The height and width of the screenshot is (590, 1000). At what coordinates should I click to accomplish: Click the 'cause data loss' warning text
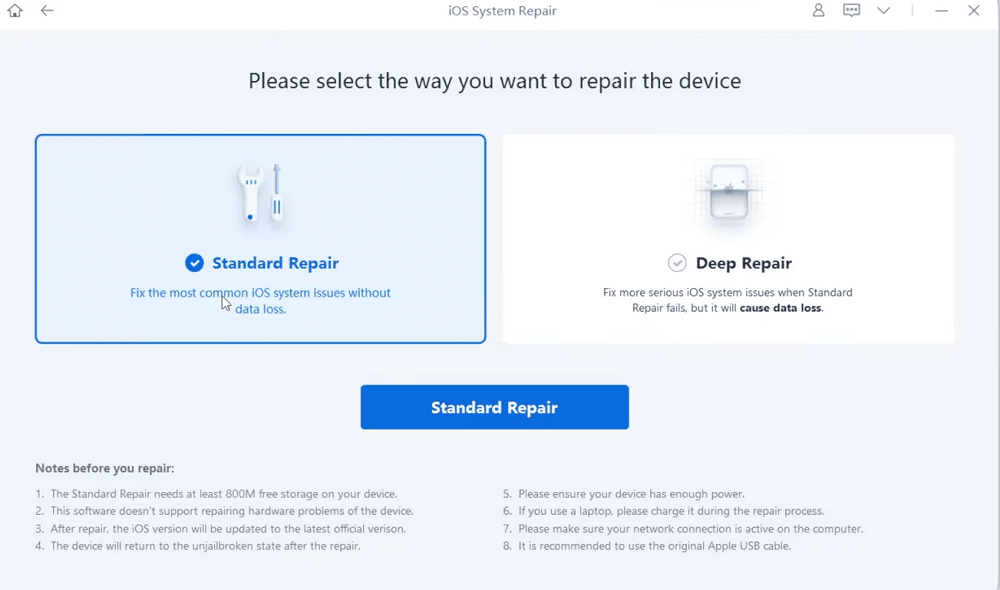(781, 309)
